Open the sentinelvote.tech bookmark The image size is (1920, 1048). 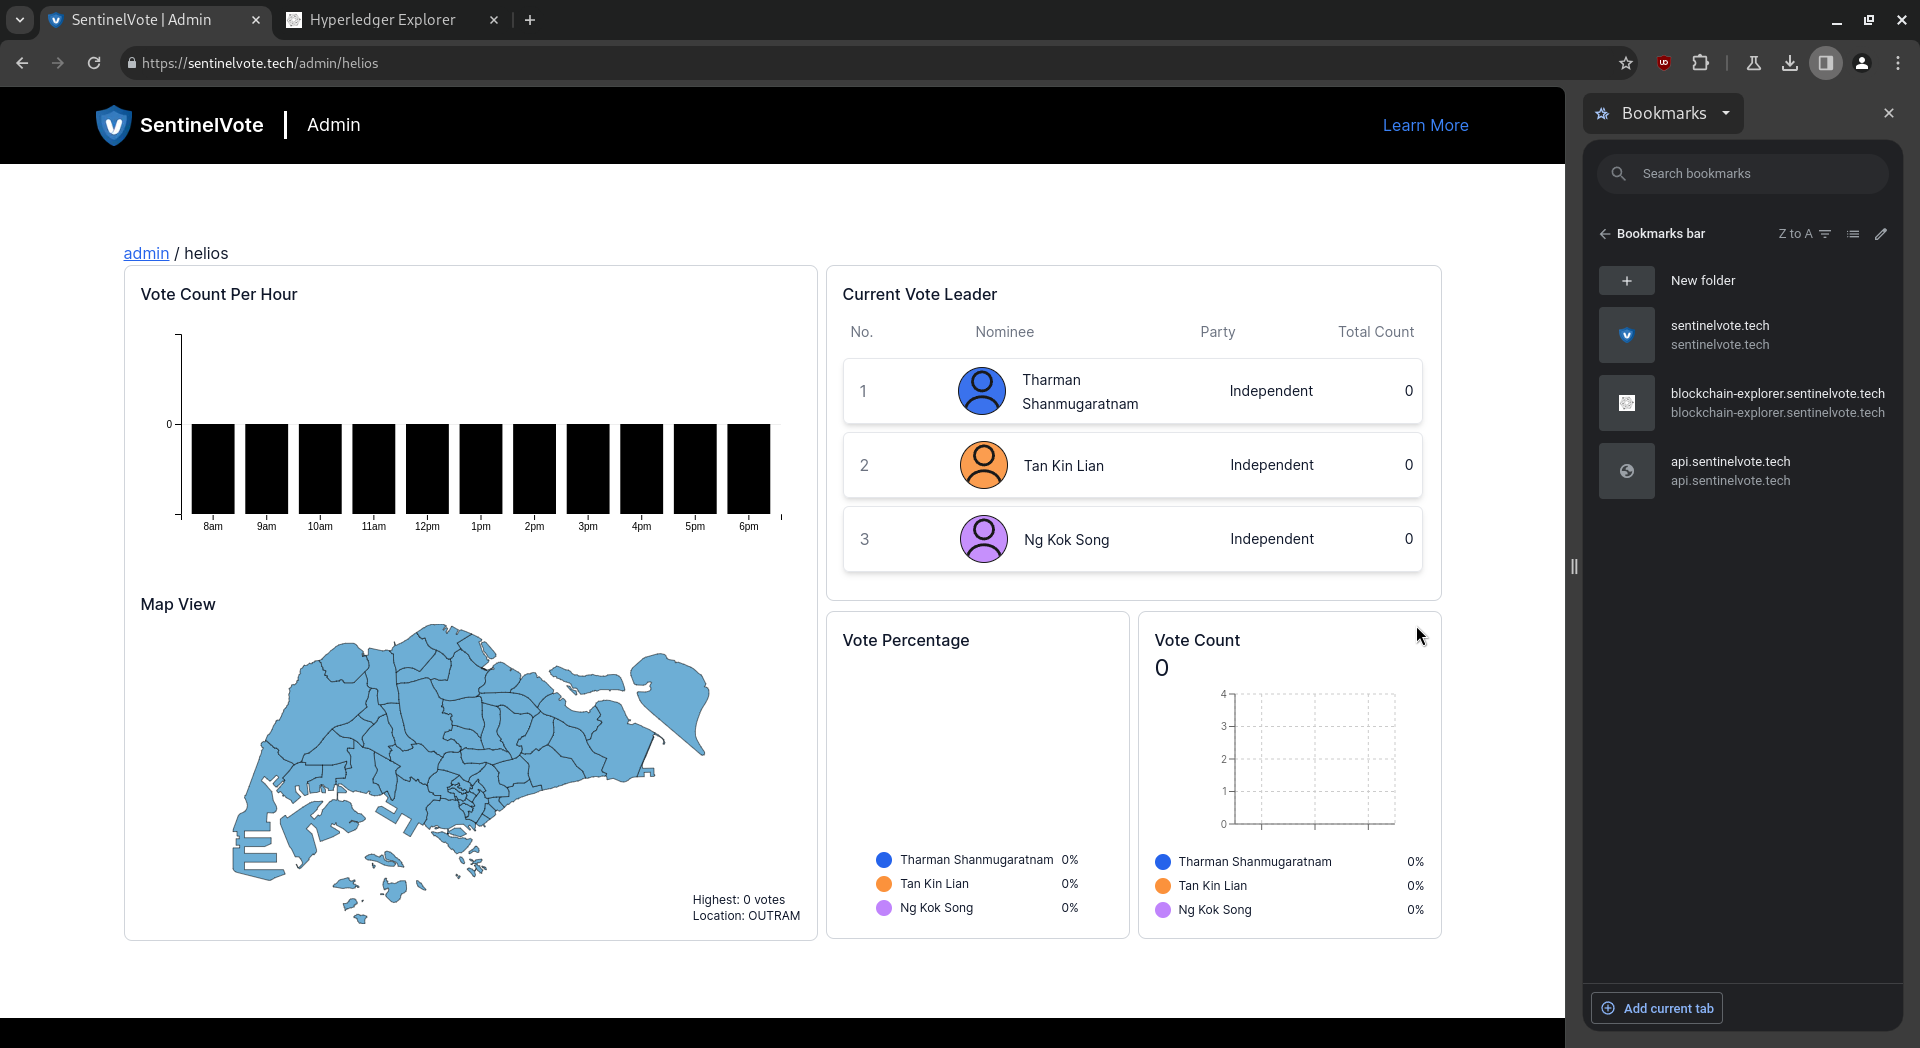[x=1742, y=335]
